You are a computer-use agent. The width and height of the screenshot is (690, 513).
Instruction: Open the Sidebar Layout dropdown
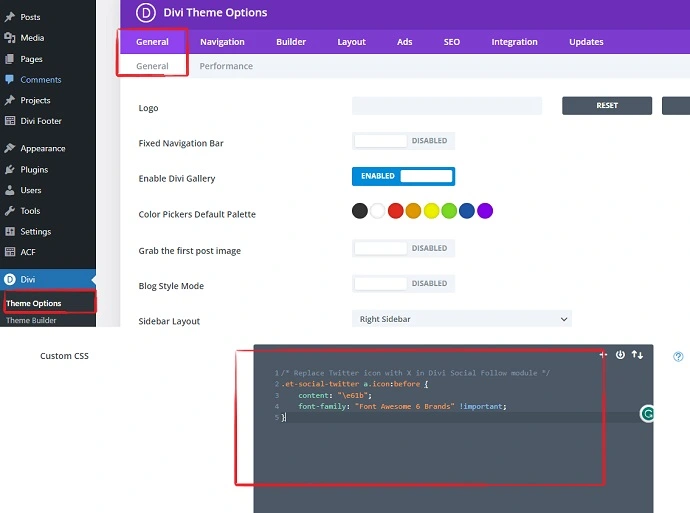pyautogui.click(x=462, y=319)
